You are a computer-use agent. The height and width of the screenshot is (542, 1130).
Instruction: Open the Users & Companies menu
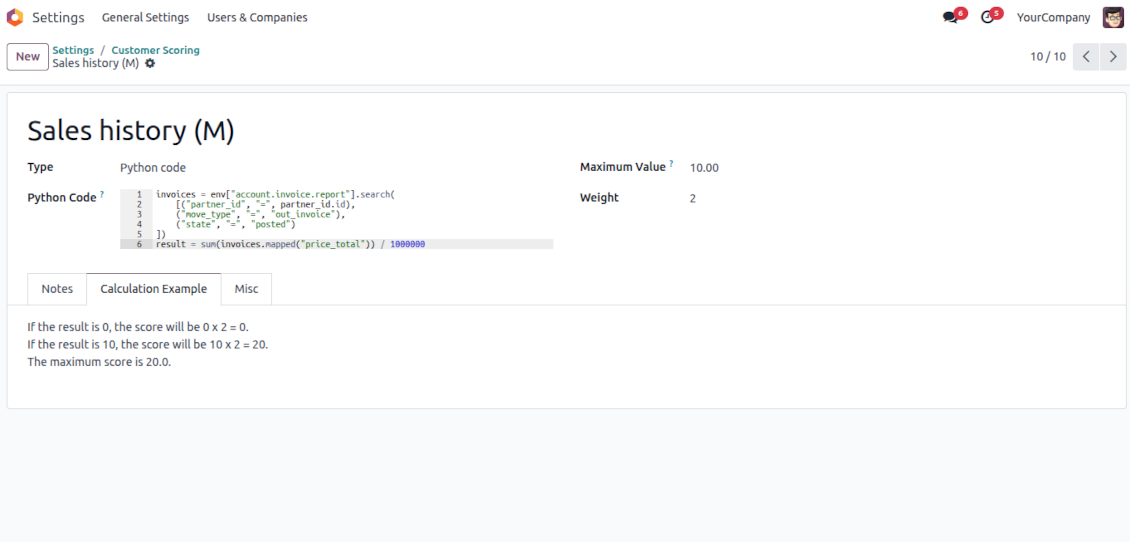click(x=257, y=17)
